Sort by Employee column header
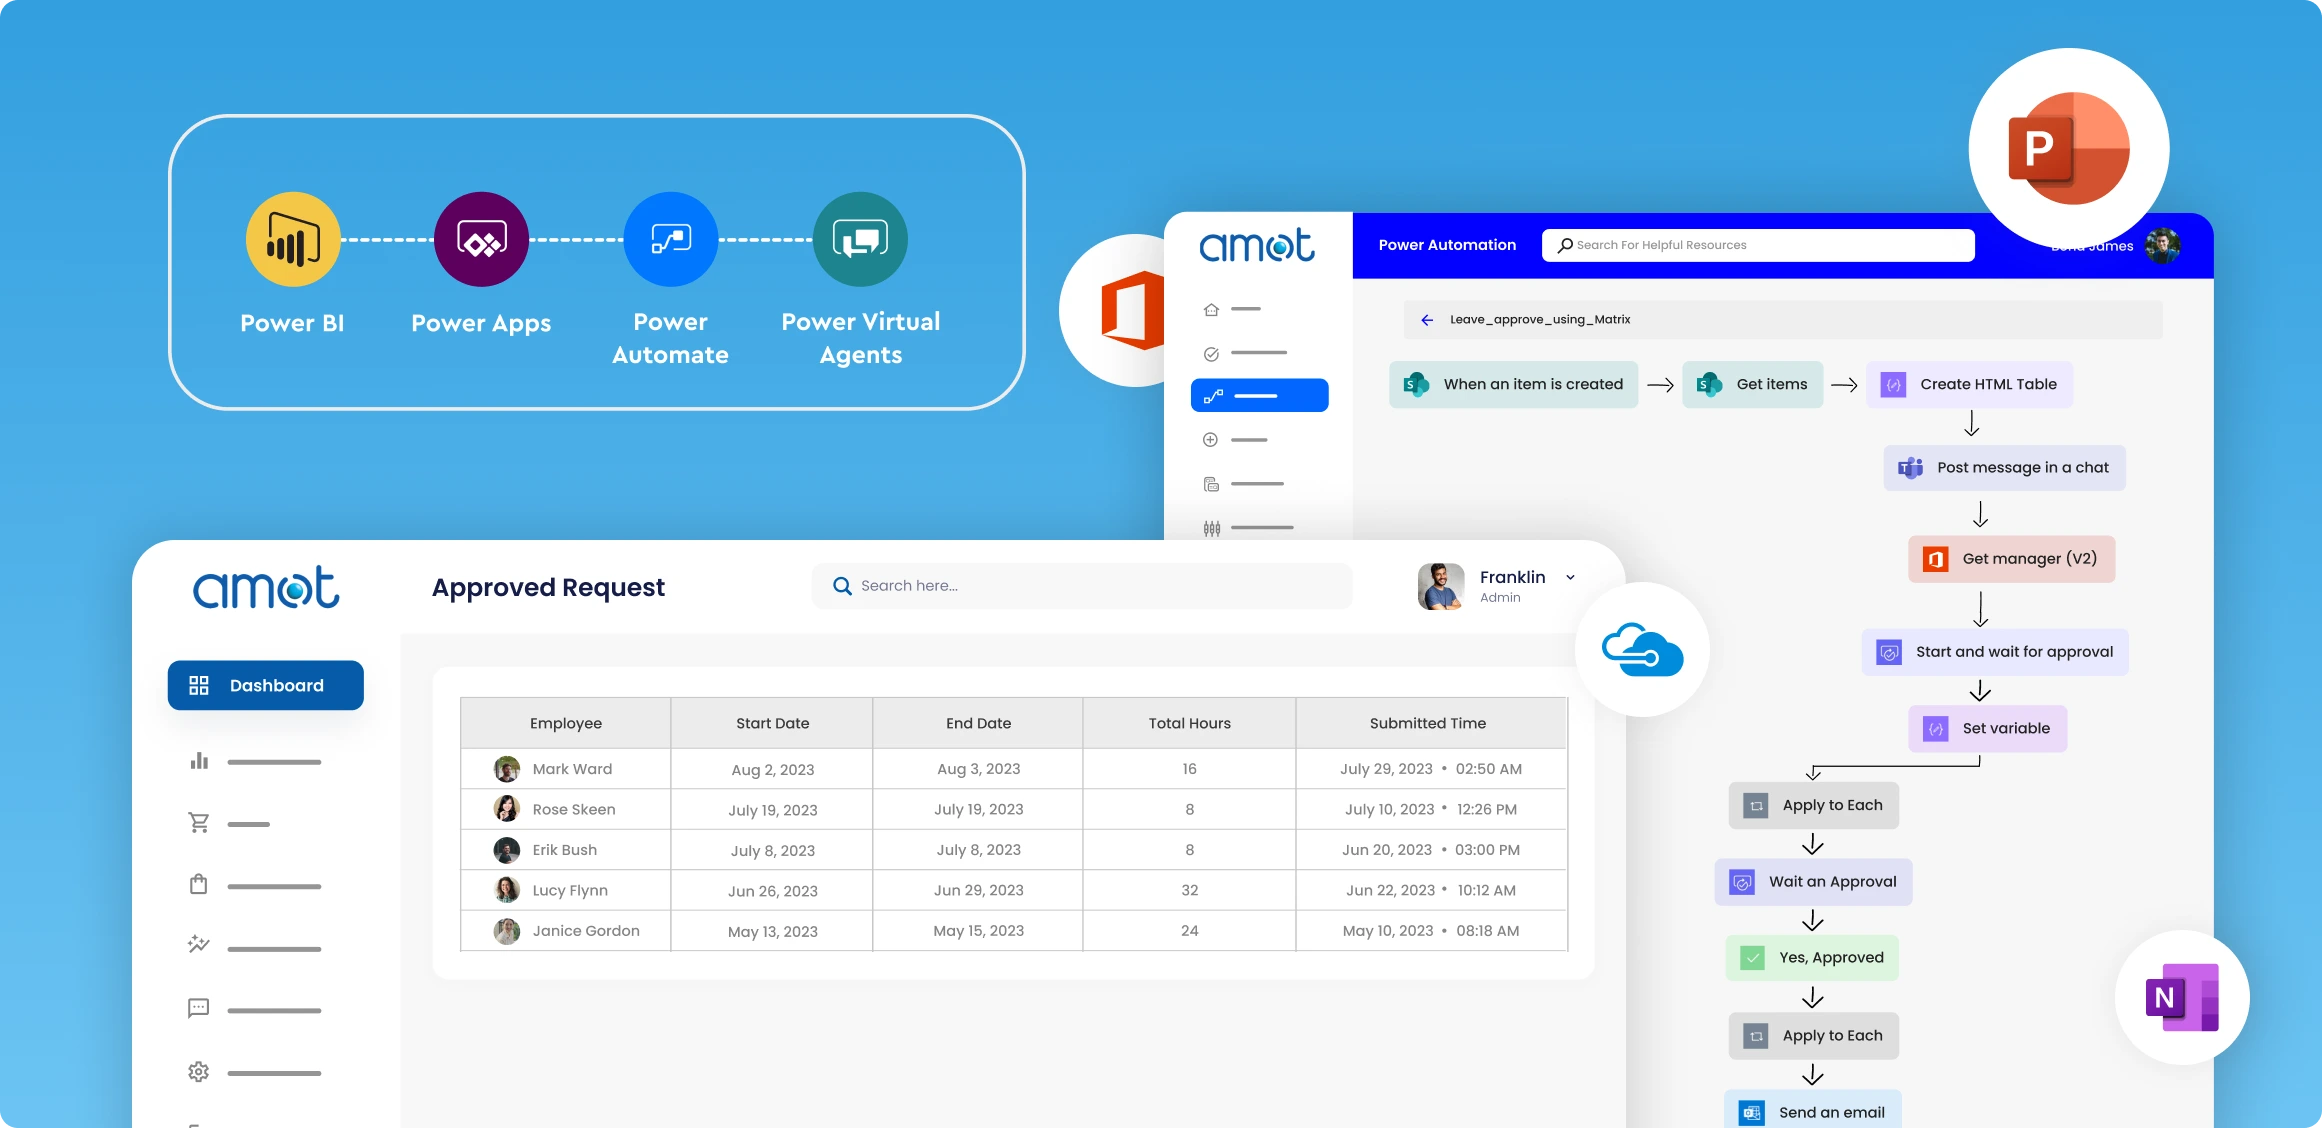This screenshot has width=2322, height=1128. tap(566, 723)
